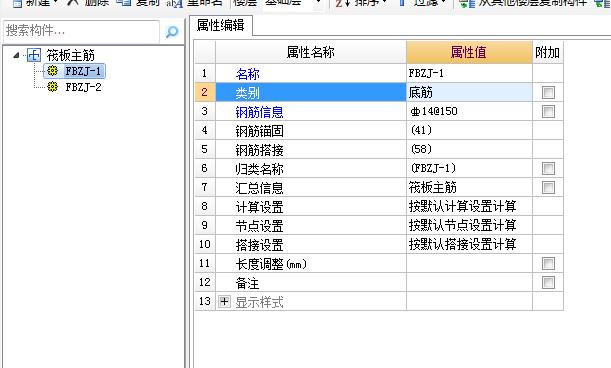
Task: Click the 汇总信息 value cell 筏板主筋
Action: coord(469,188)
